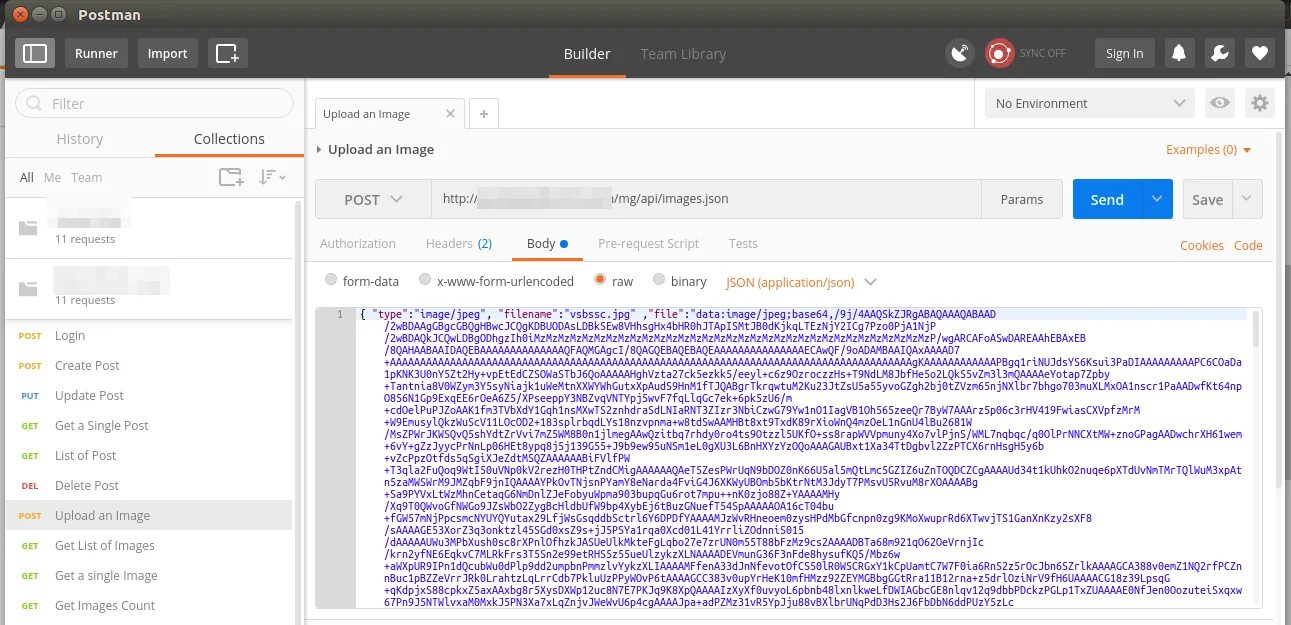Add a new request tab with plus
The image size is (1291, 625).
point(483,114)
